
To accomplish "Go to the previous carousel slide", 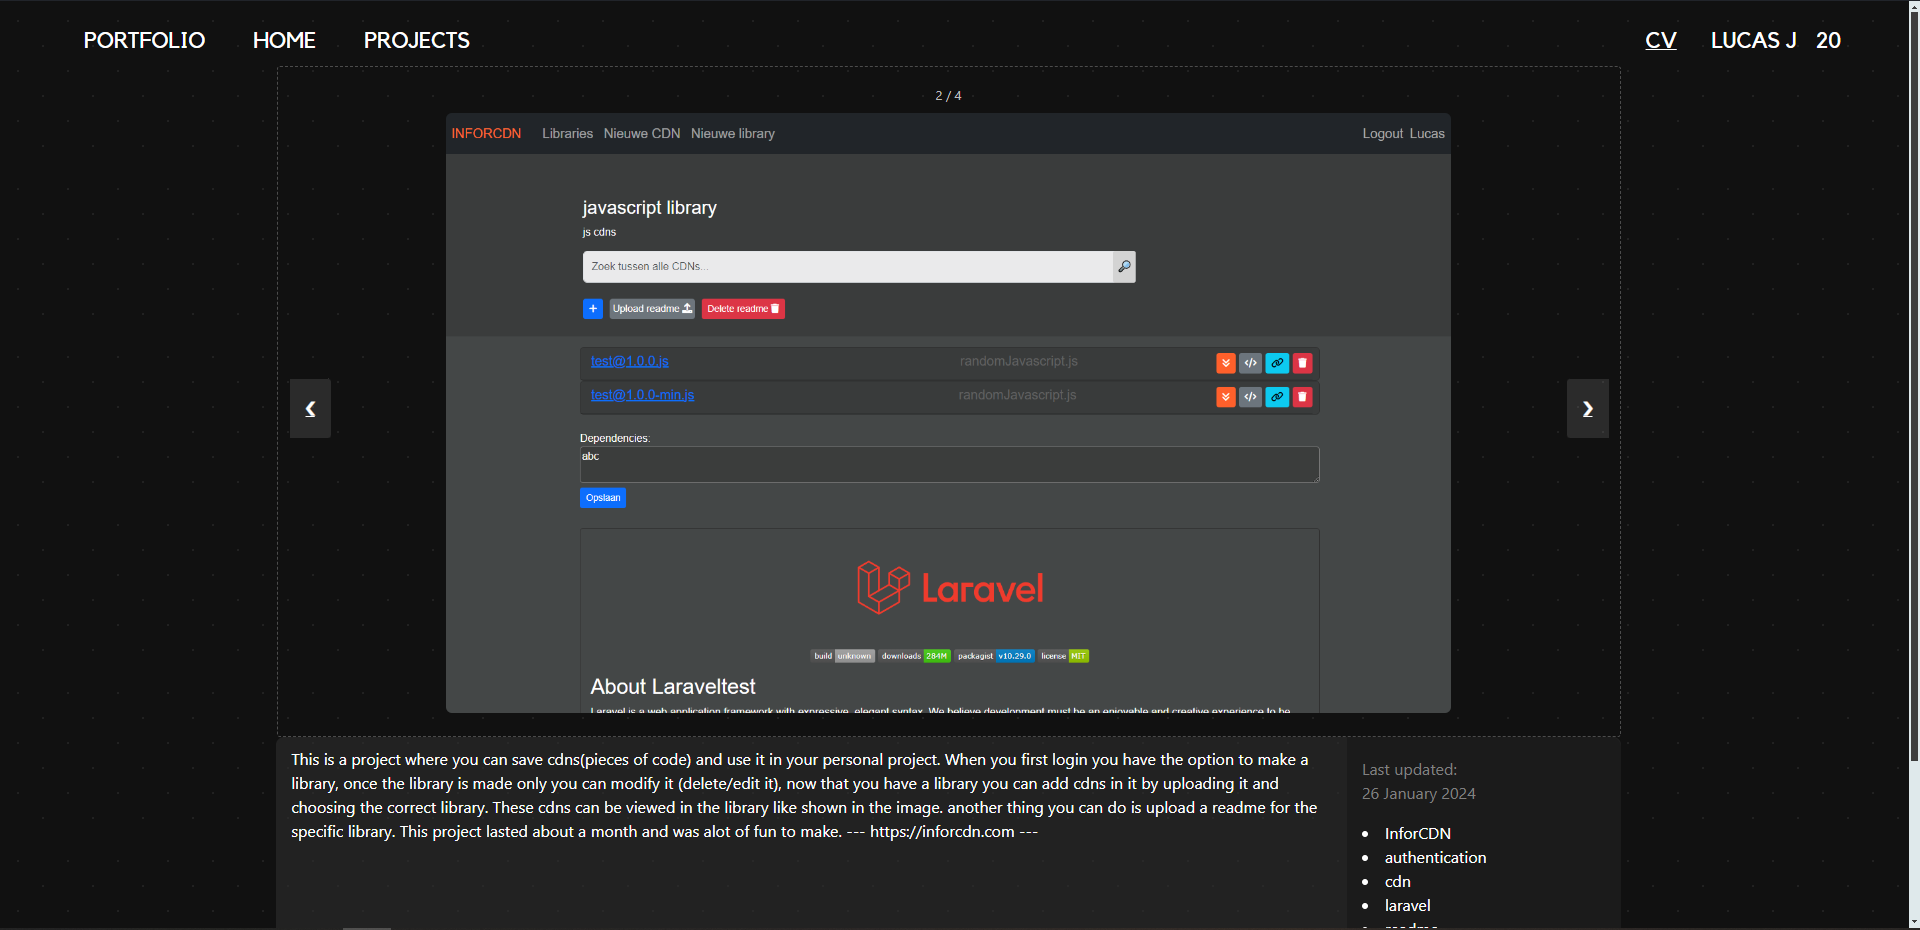I will (310, 408).
